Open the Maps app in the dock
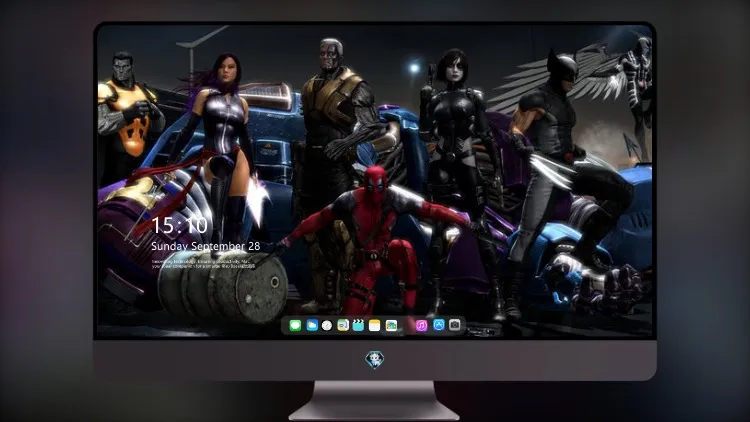Viewport: 750px width, 422px height. click(x=343, y=325)
